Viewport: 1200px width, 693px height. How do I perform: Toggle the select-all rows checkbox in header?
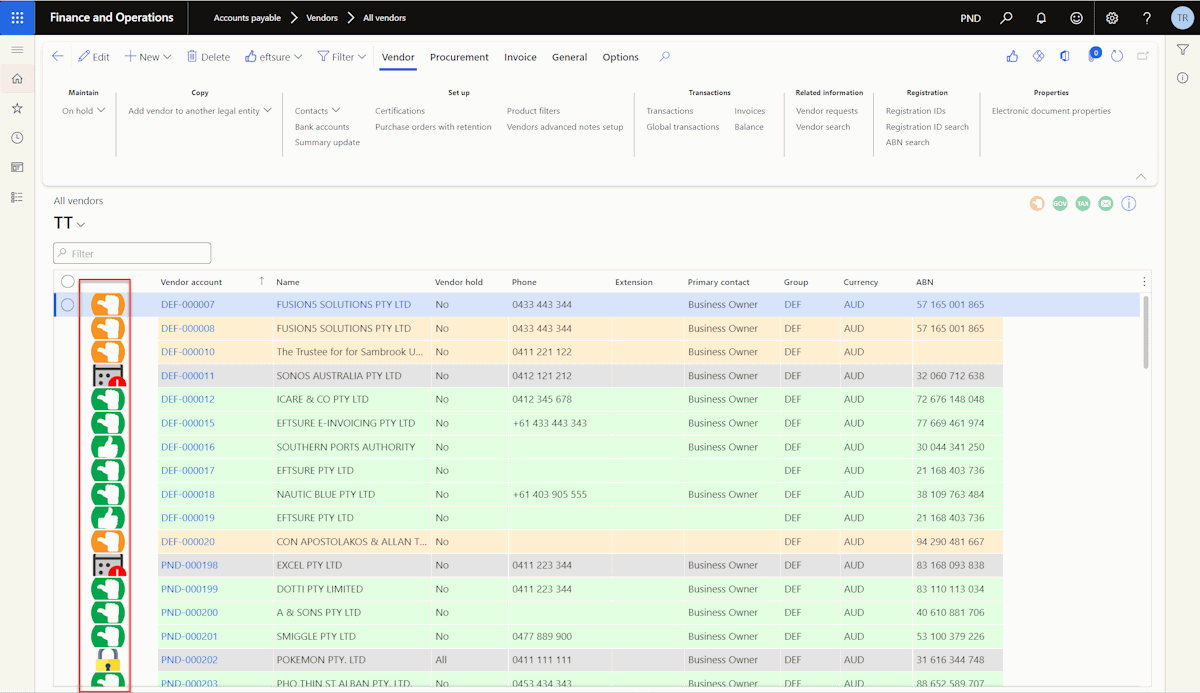[68, 282]
